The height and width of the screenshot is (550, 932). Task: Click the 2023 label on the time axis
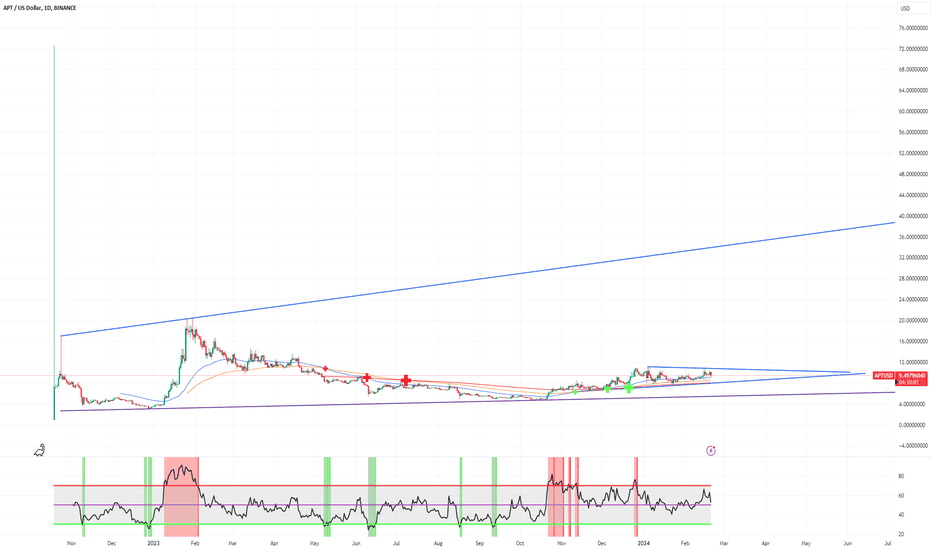[x=153, y=541]
